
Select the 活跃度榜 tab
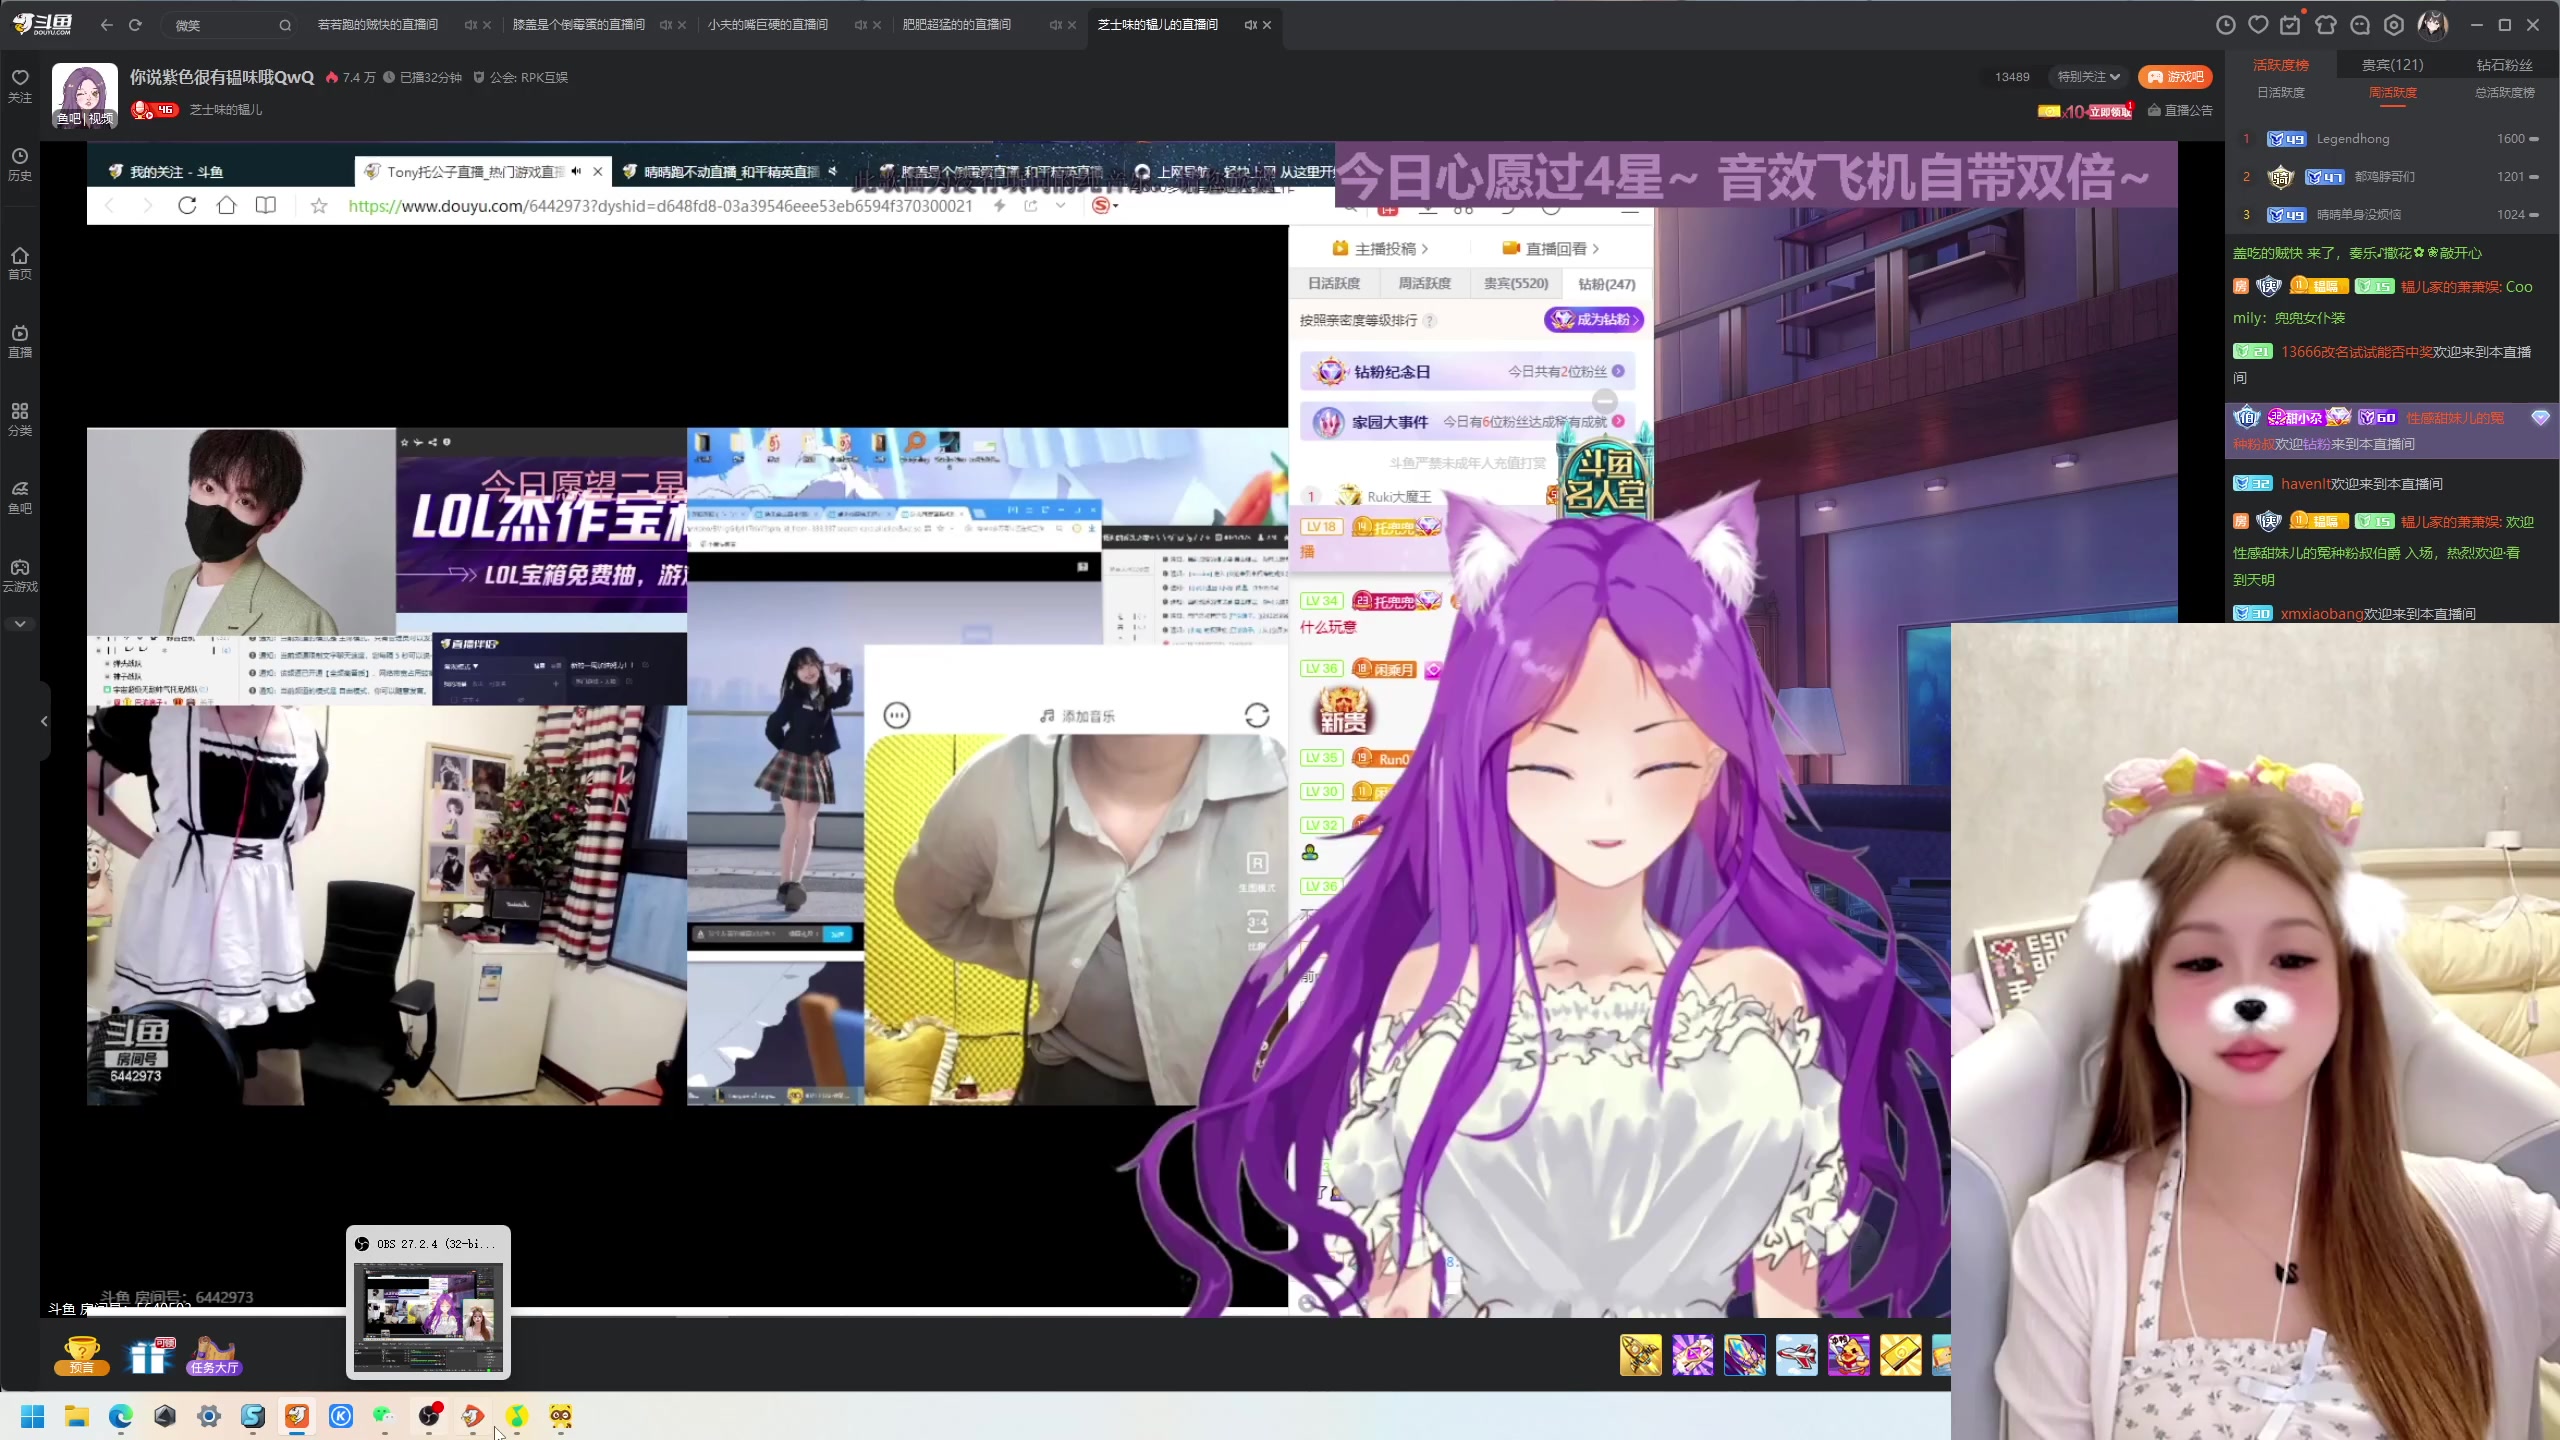click(2281, 65)
